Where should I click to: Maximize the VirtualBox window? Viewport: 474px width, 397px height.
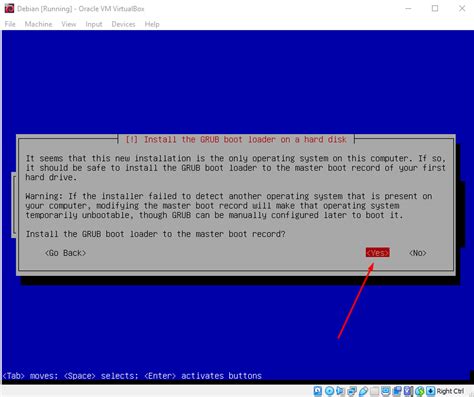pos(435,8)
